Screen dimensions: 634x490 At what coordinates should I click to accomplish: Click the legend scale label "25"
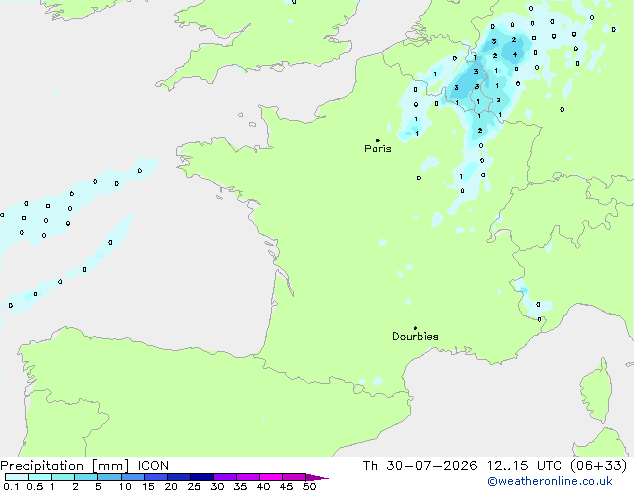[x=194, y=486]
